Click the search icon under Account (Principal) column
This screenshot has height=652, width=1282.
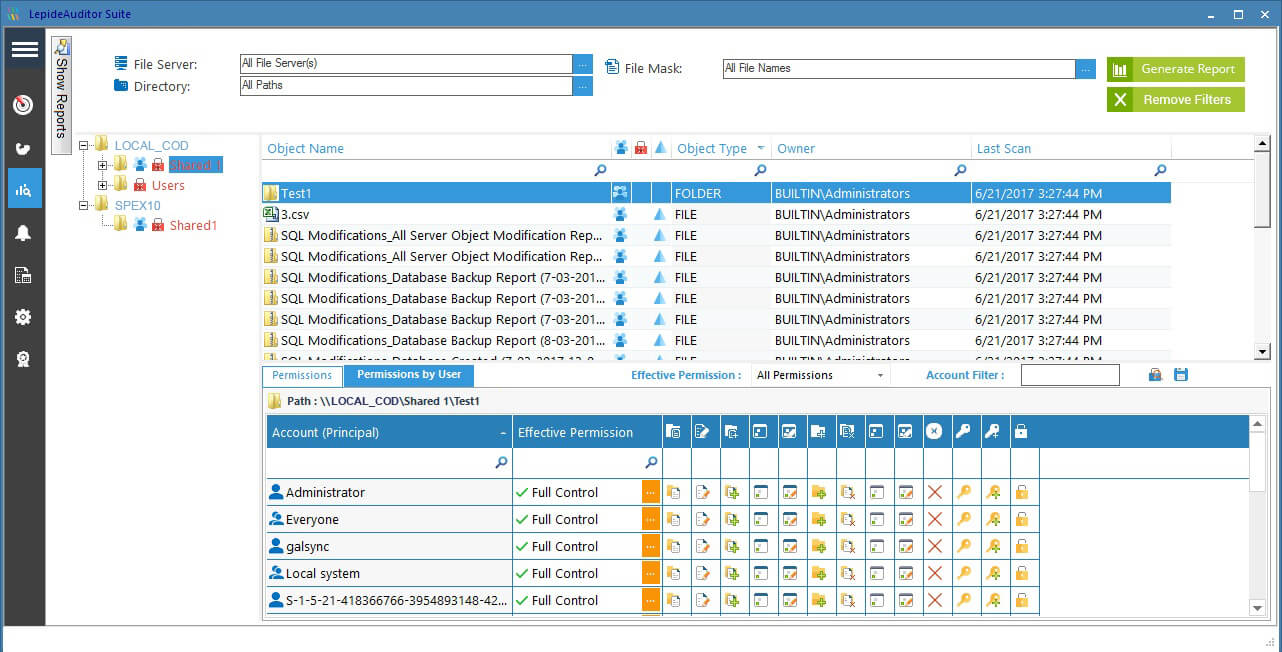(x=501, y=462)
